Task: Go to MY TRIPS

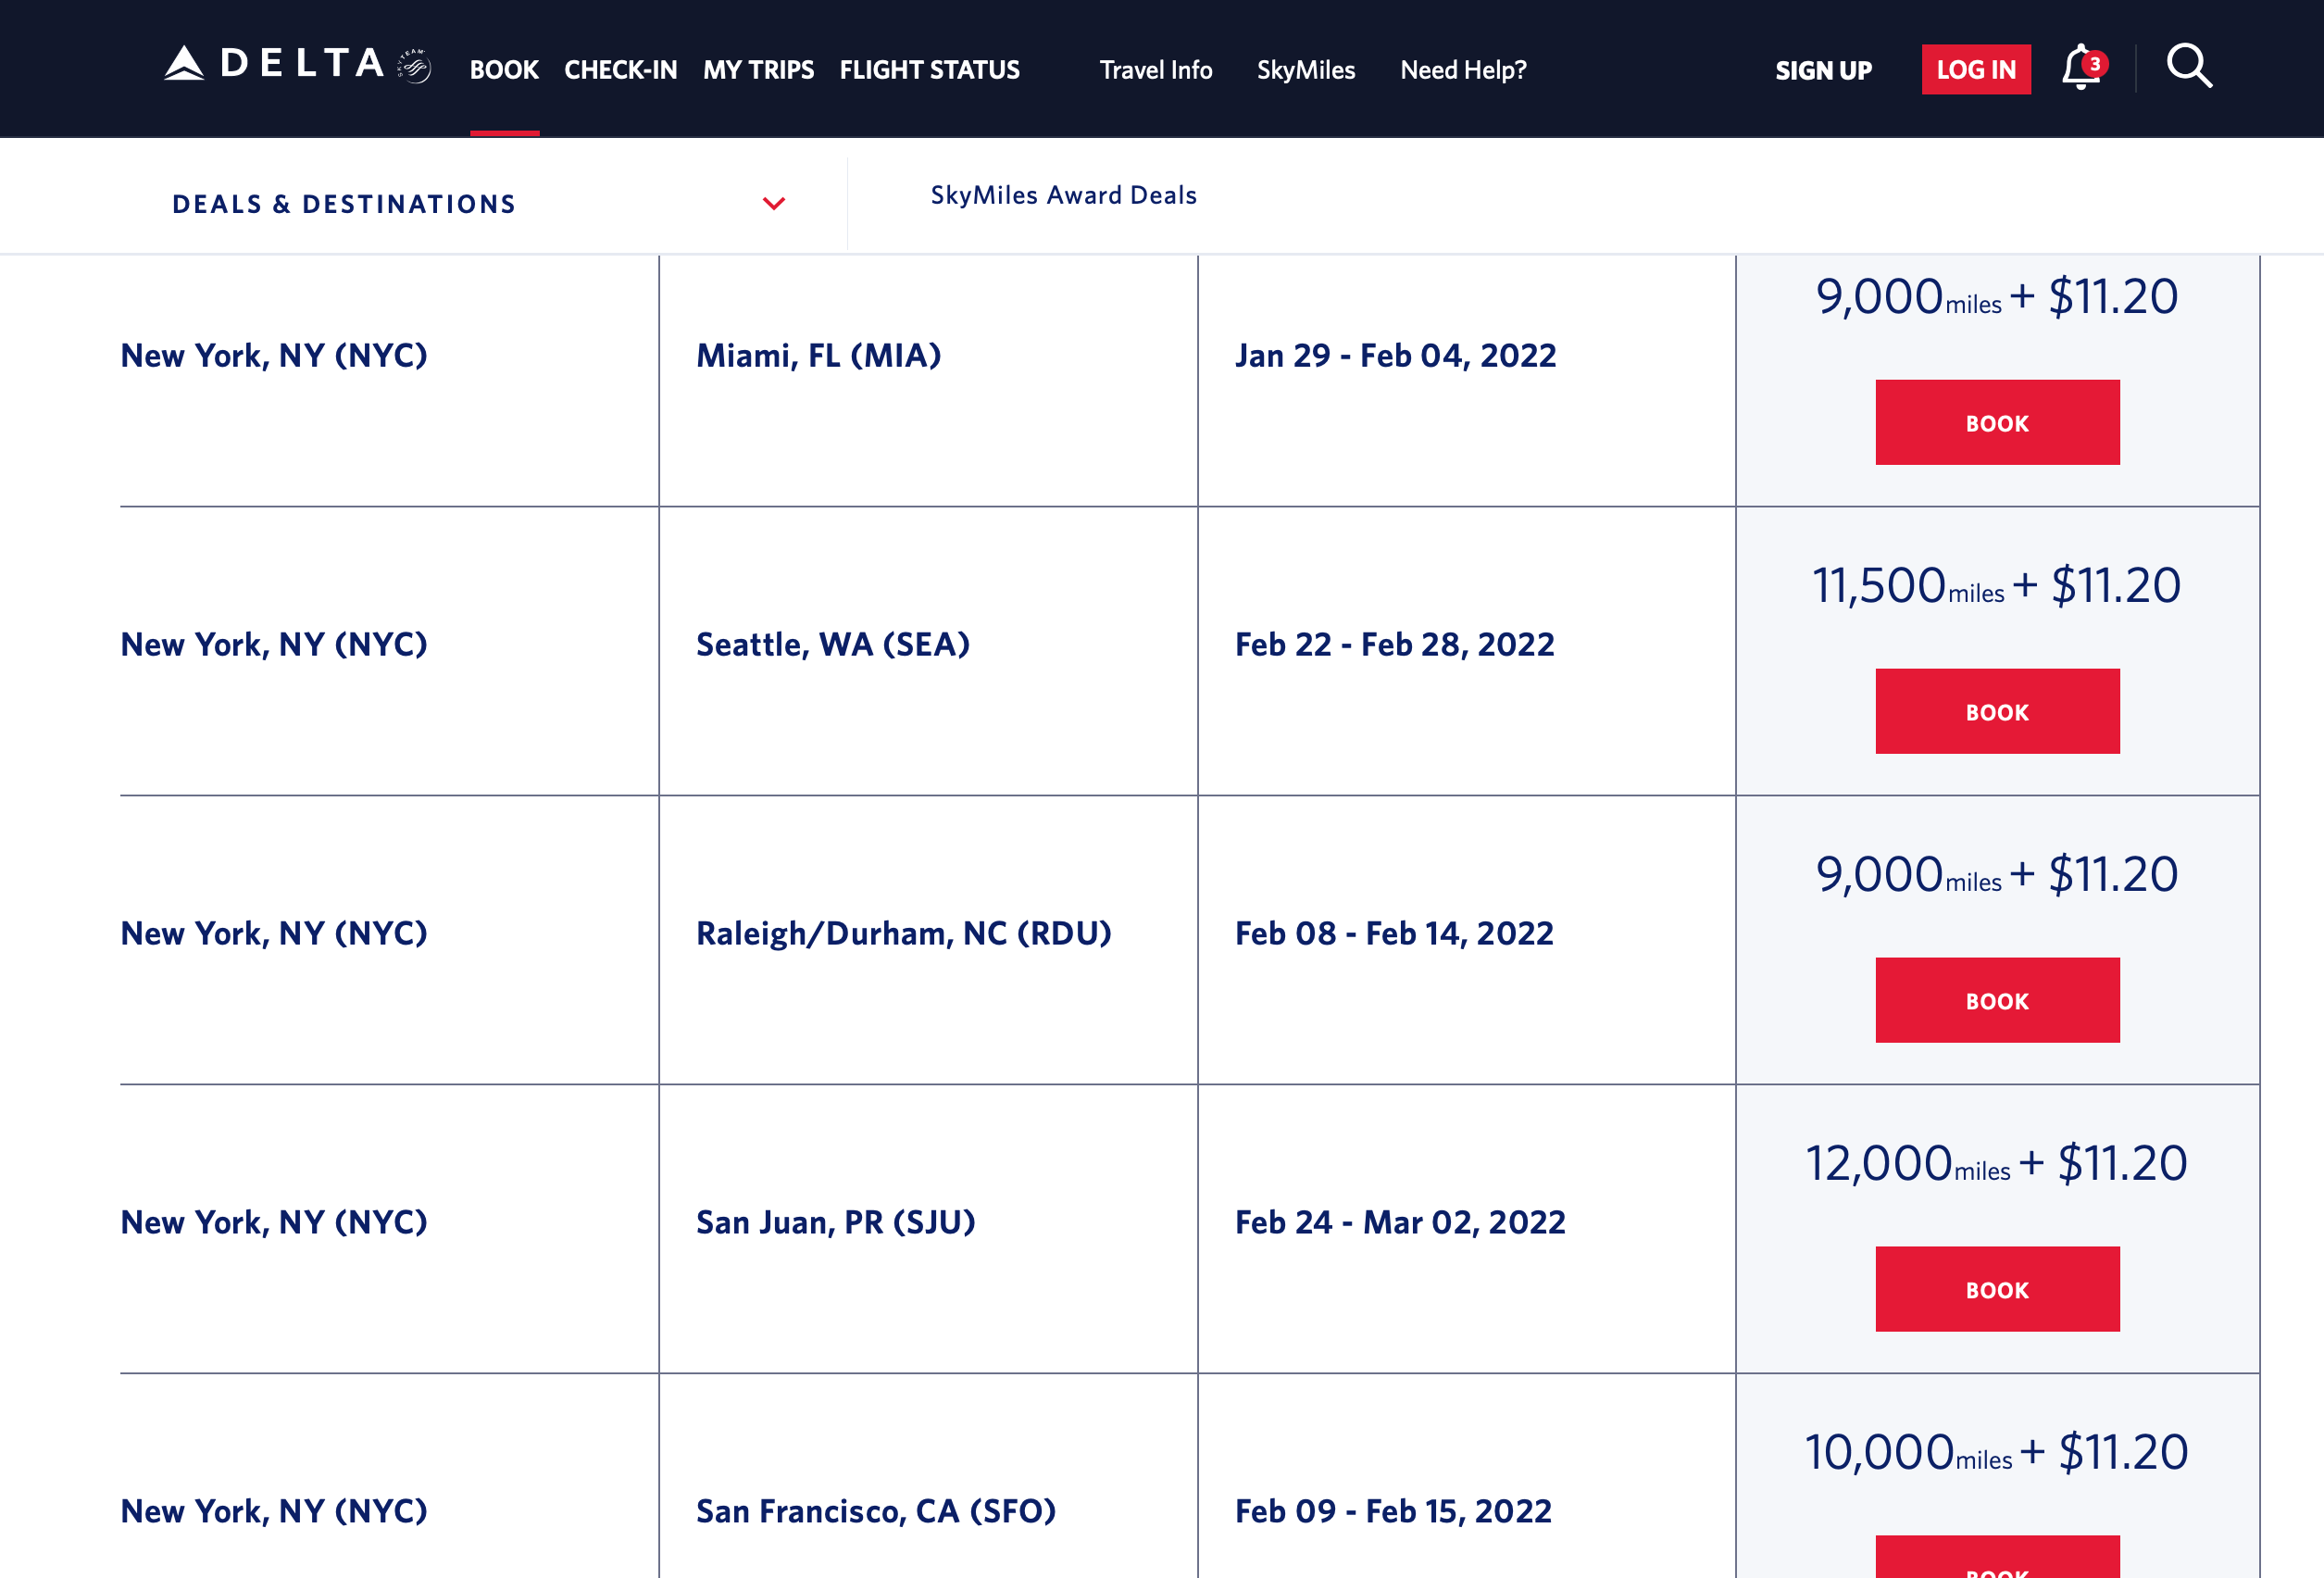Action: pyautogui.click(x=759, y=70)
